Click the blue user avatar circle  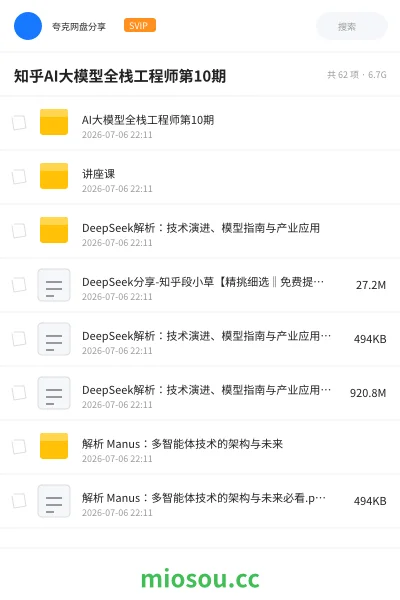[x=28, y=26]
